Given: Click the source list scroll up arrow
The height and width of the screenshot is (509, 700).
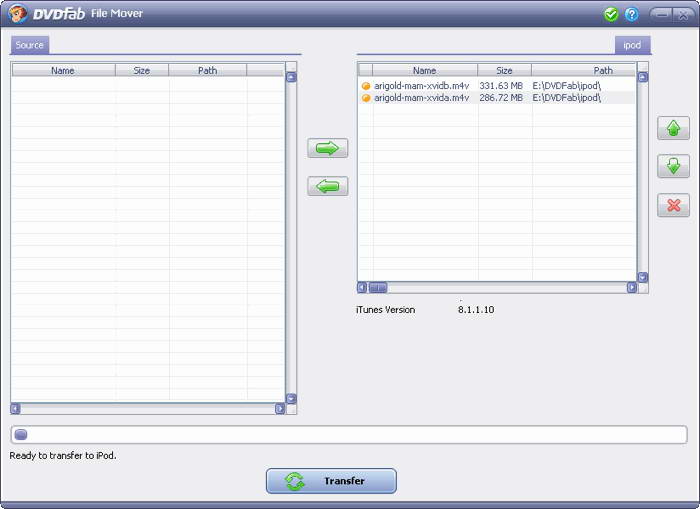Looking at the screenshot, I should (x=291, y=77).
